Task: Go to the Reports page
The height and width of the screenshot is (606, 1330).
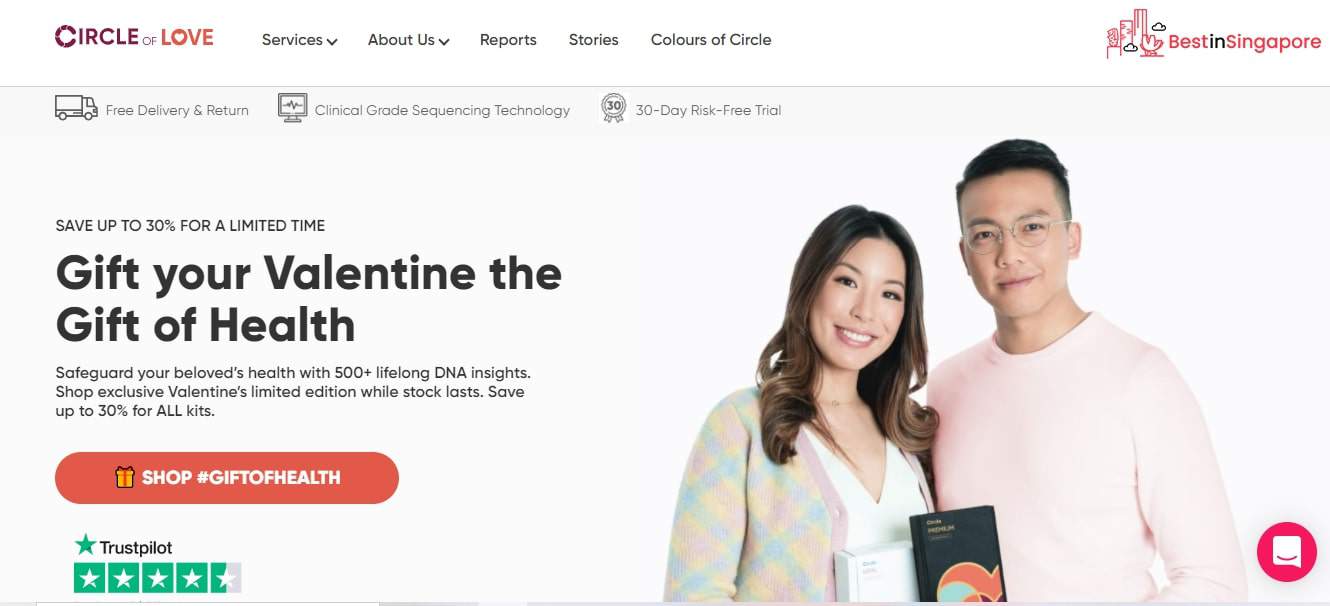Action: tap(508, 40)
